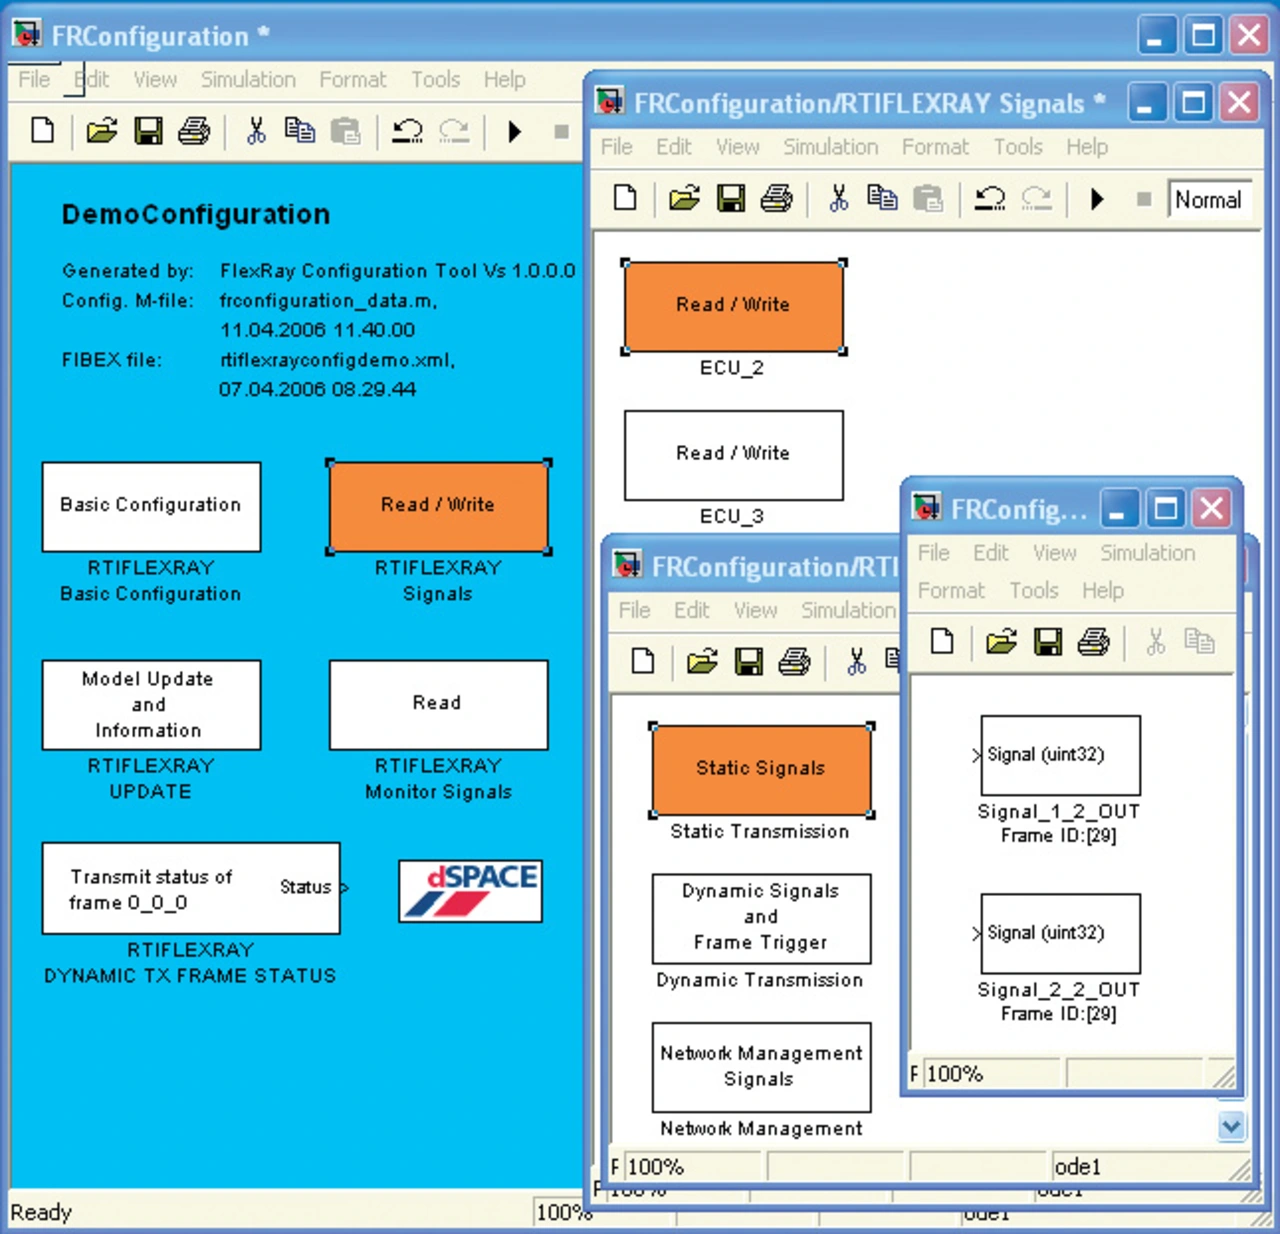
Task: Select the Network Management Signals block
Action: (761, 1066)
